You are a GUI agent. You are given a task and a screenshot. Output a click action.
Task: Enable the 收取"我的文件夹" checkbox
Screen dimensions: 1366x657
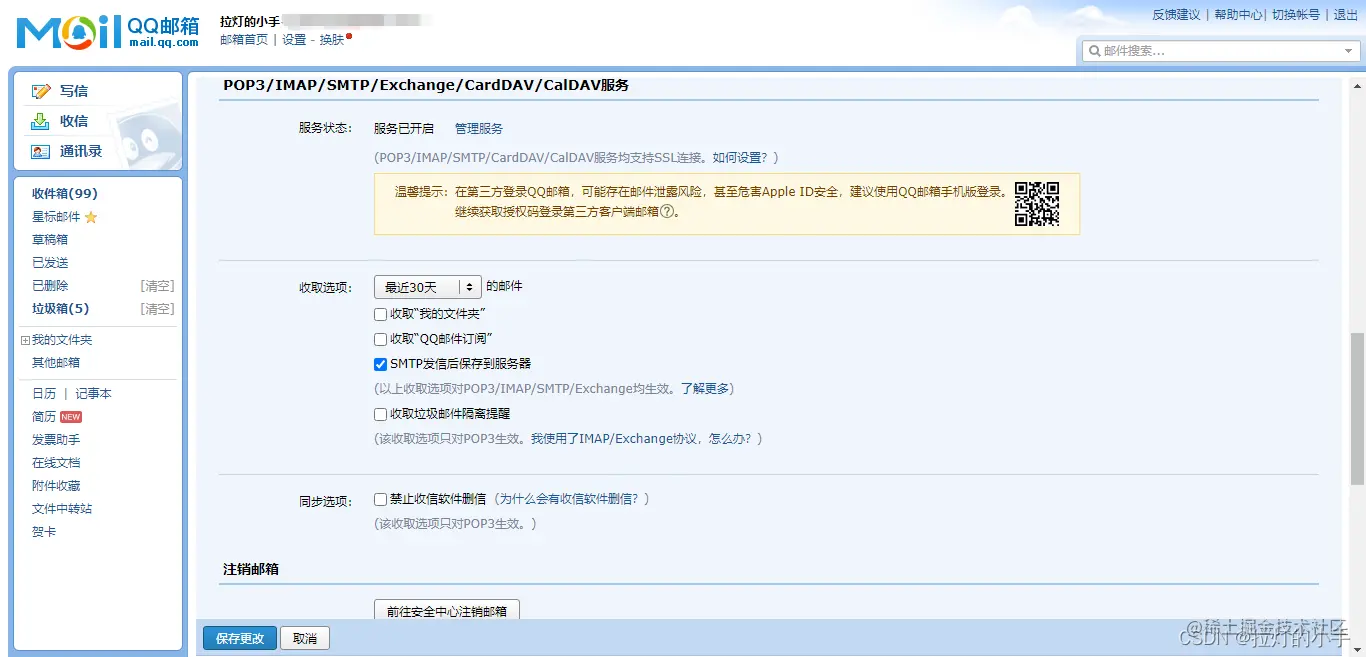380,314
